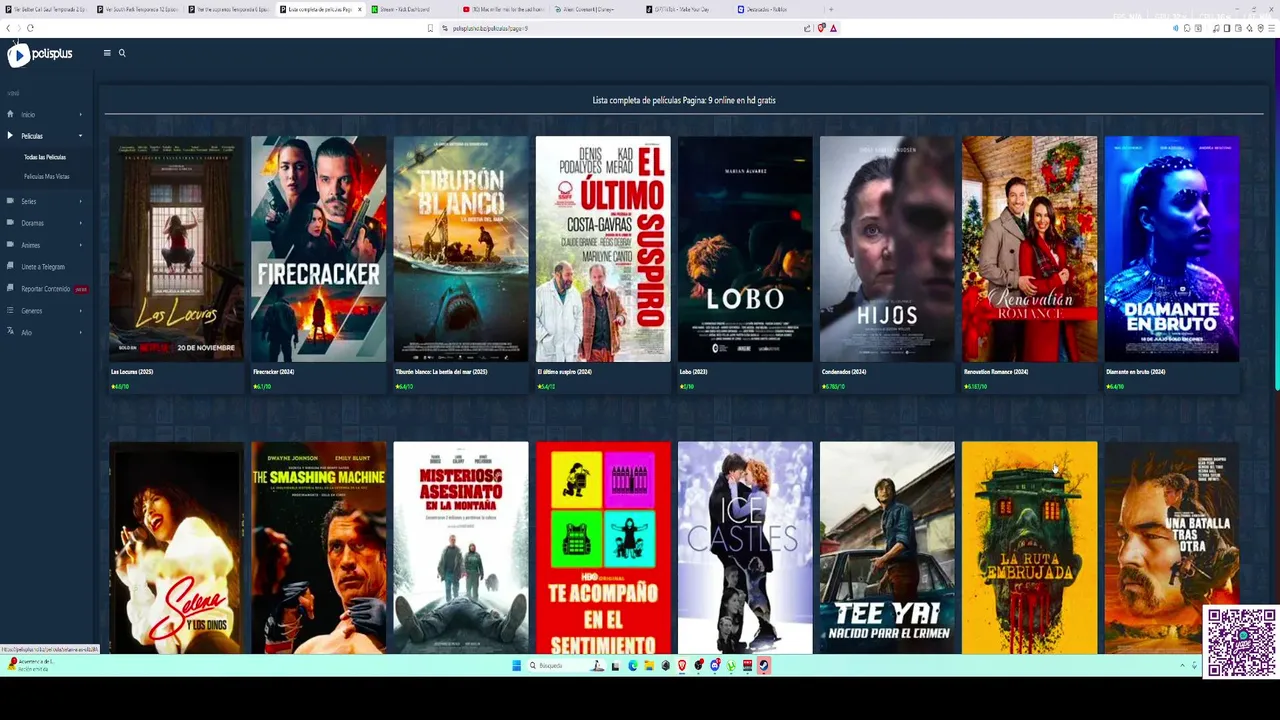The image size is (1280, 720).
Task: Open Diamante en Bruto poster
Action: pyautogui.click(x=1171, y=249)
